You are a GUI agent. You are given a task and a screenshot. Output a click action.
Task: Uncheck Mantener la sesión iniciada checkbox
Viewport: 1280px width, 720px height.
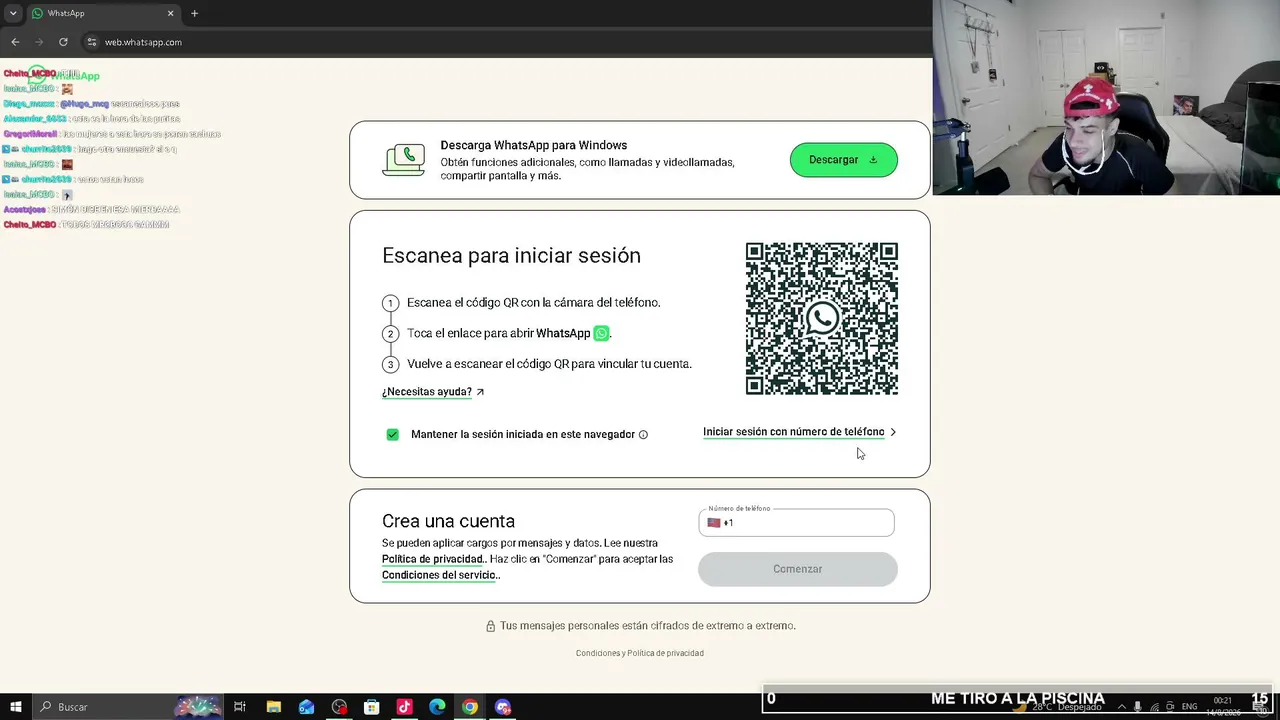coord(392,434)
